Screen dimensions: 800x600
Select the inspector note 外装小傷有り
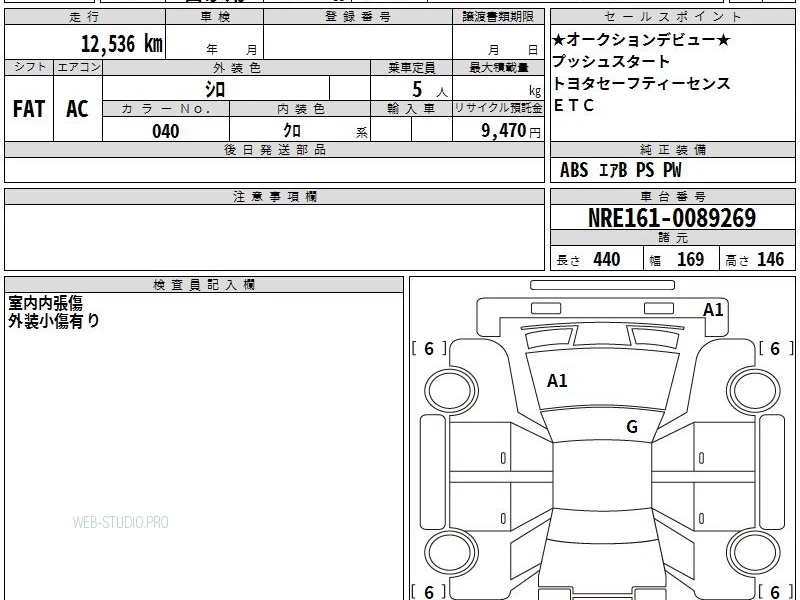[x=54, y=320]
